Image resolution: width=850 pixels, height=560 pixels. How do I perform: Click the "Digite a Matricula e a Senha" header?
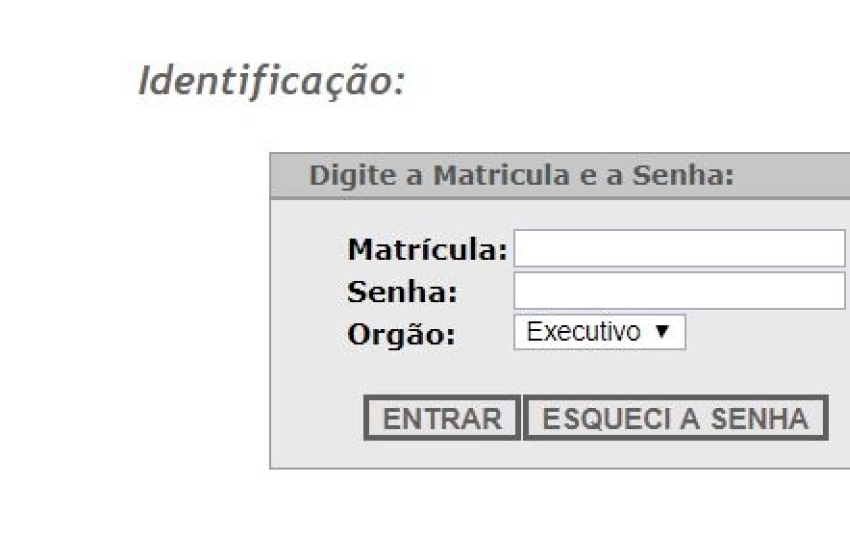pos(521,176)
